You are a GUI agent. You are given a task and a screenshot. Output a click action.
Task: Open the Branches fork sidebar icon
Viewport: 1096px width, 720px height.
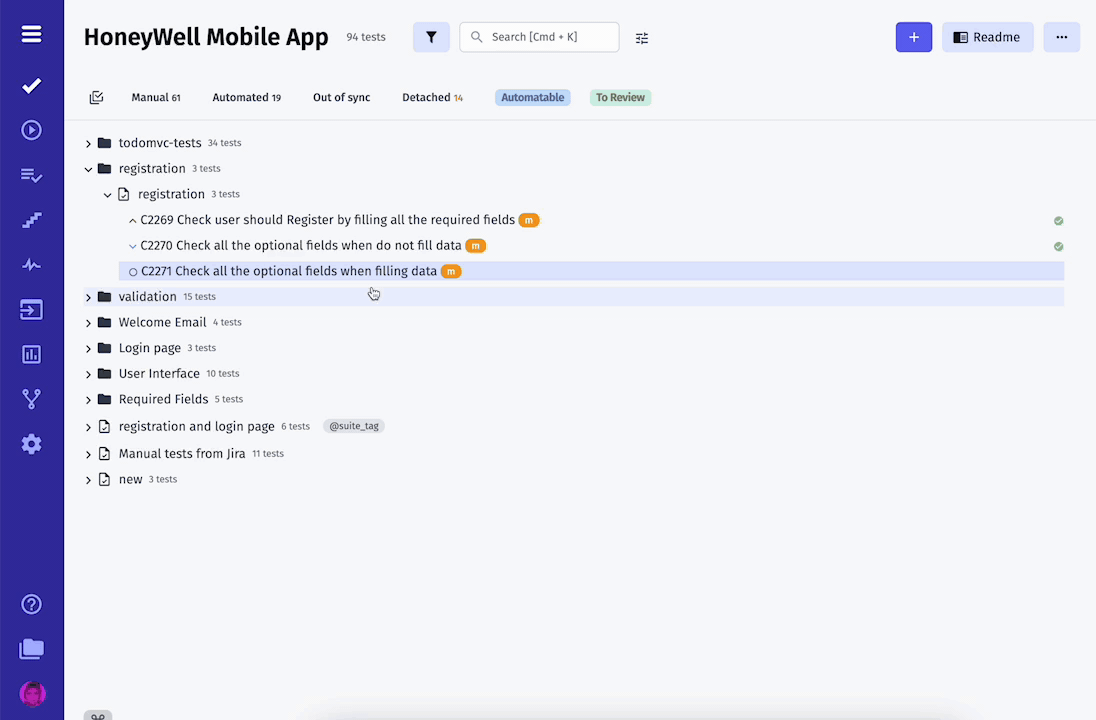[x=31, y=399]
